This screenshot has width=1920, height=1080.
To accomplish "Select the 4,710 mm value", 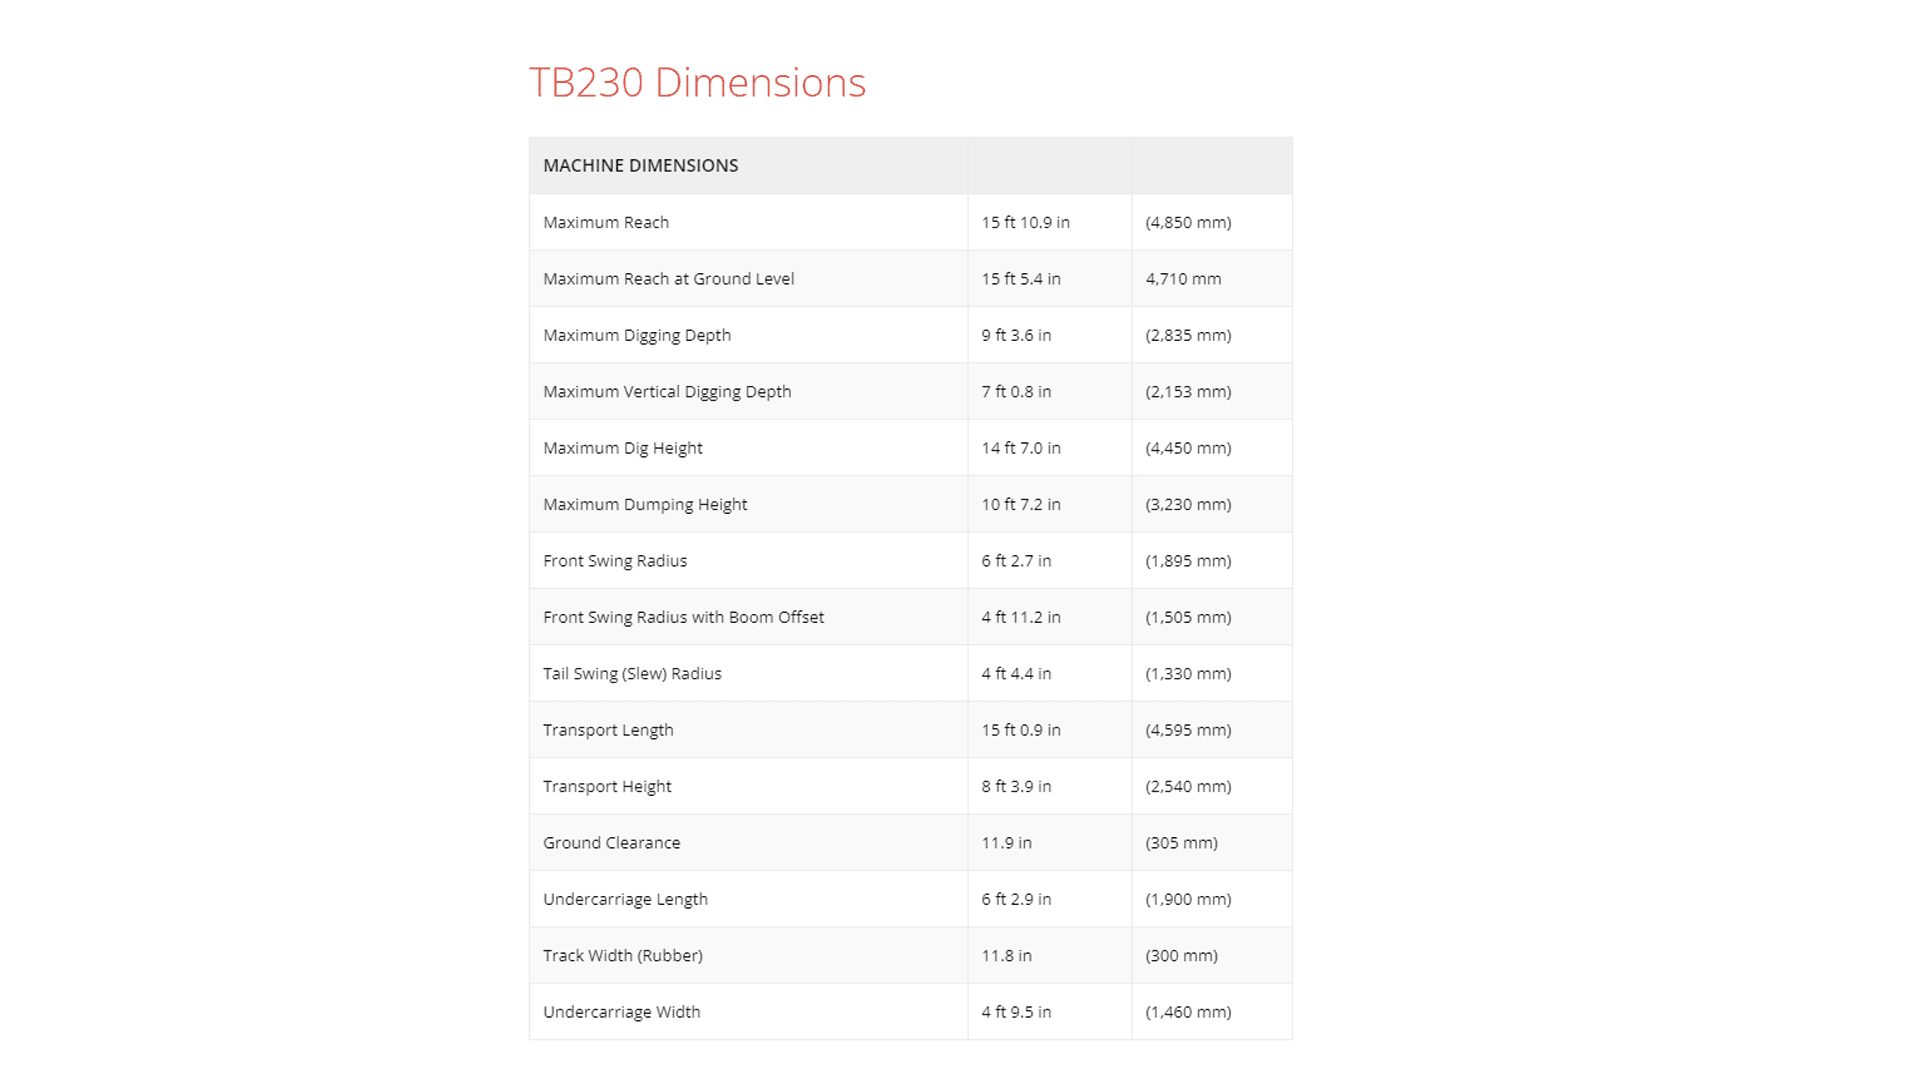I will point(1183,279).
